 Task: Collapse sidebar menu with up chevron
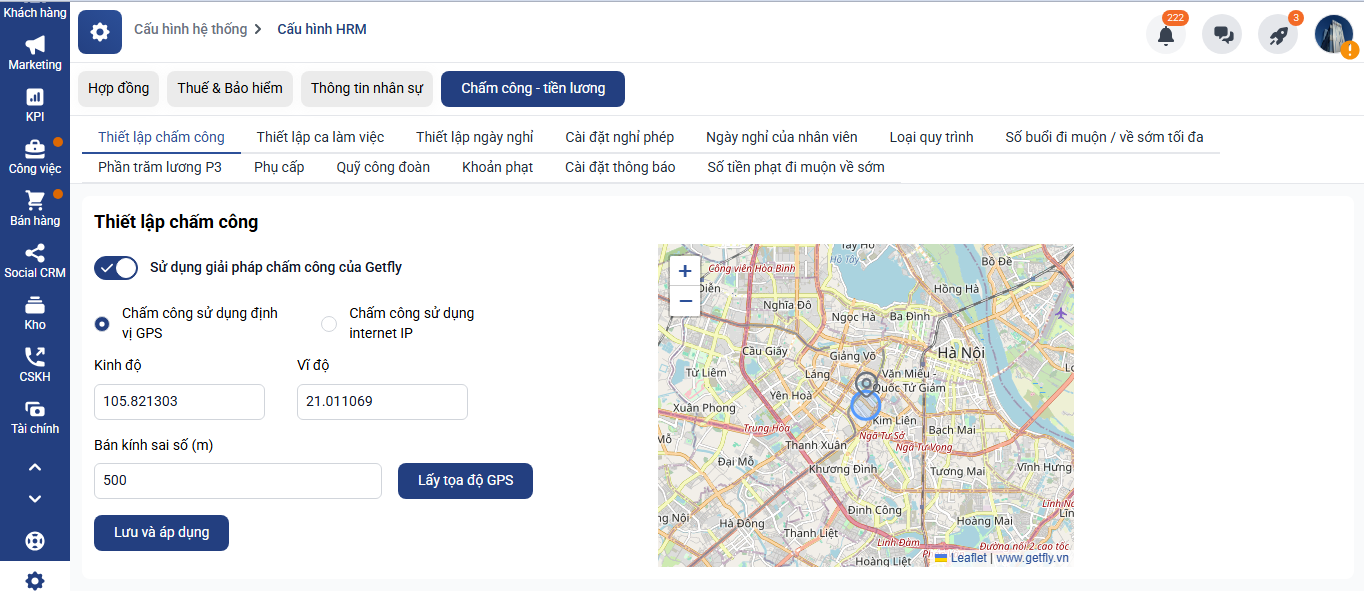tap(35, 467)
